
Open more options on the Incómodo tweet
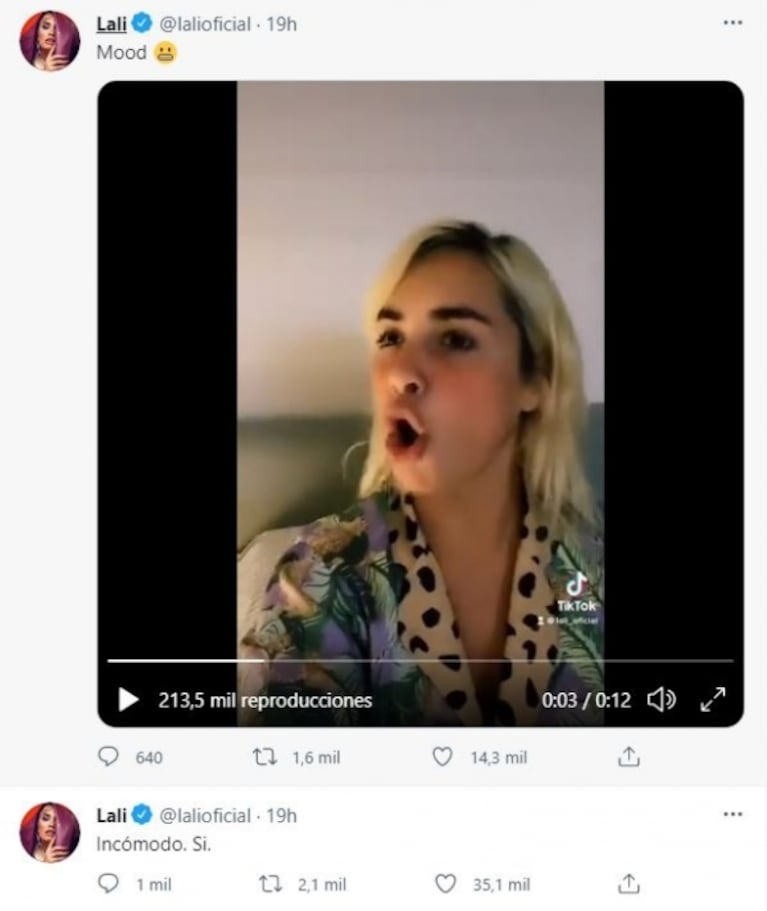[733, 815]
